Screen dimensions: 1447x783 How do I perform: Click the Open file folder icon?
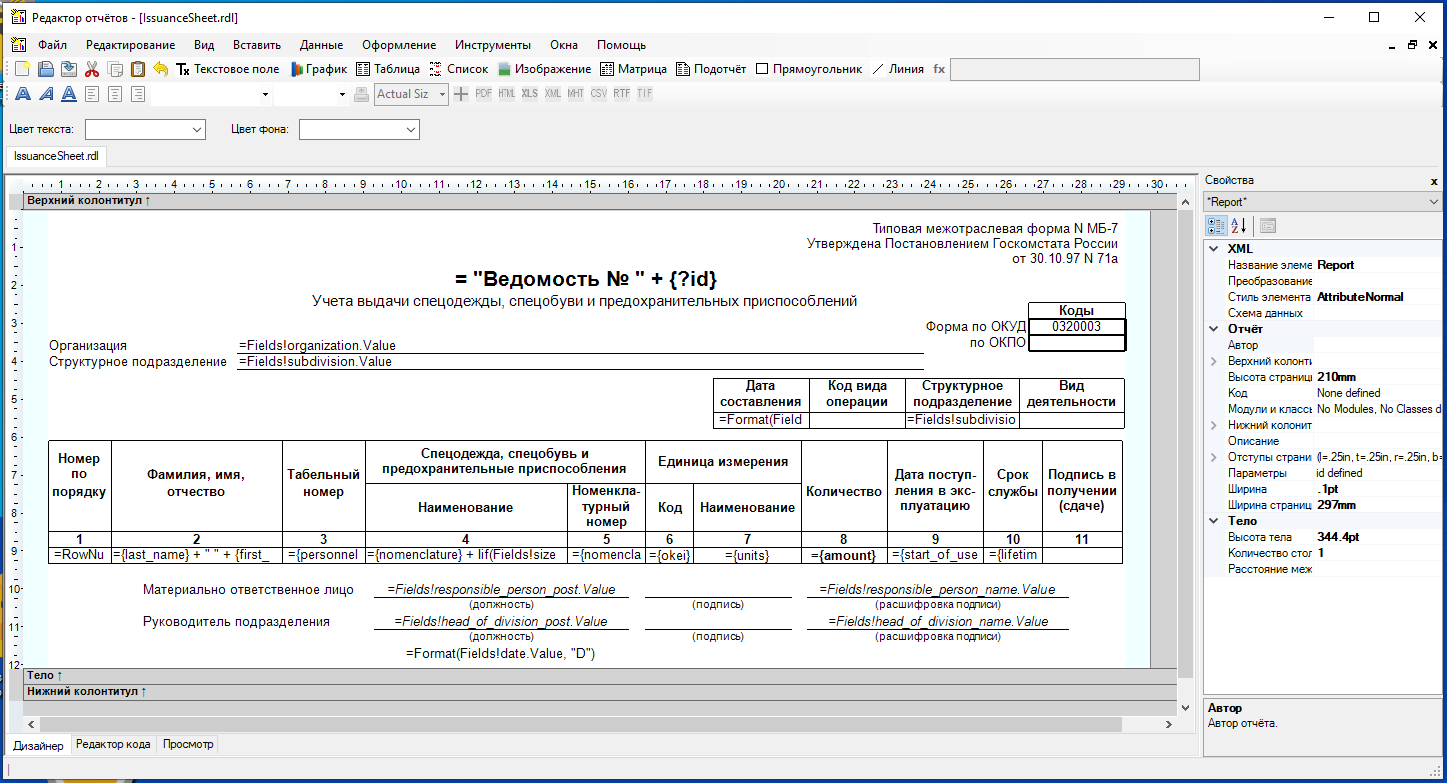[45, 69]
